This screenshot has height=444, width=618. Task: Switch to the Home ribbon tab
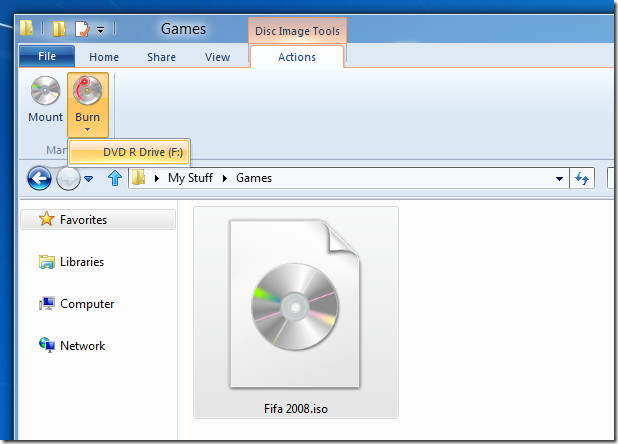pos(104,57)
